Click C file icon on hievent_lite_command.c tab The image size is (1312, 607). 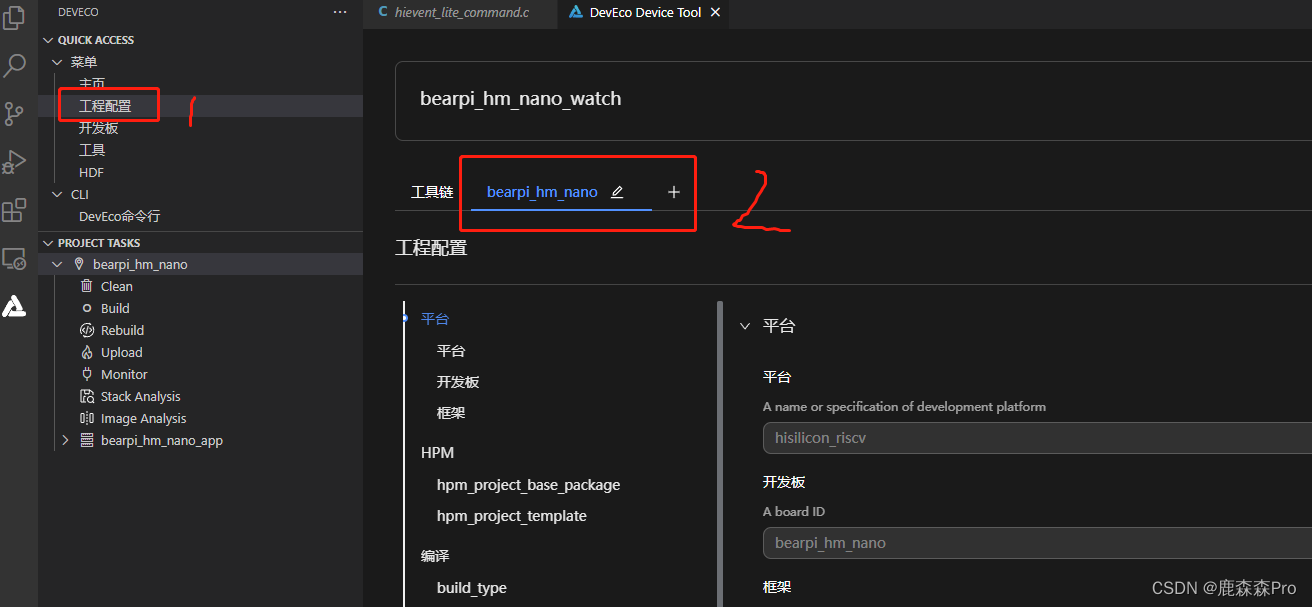pos(383,13)
